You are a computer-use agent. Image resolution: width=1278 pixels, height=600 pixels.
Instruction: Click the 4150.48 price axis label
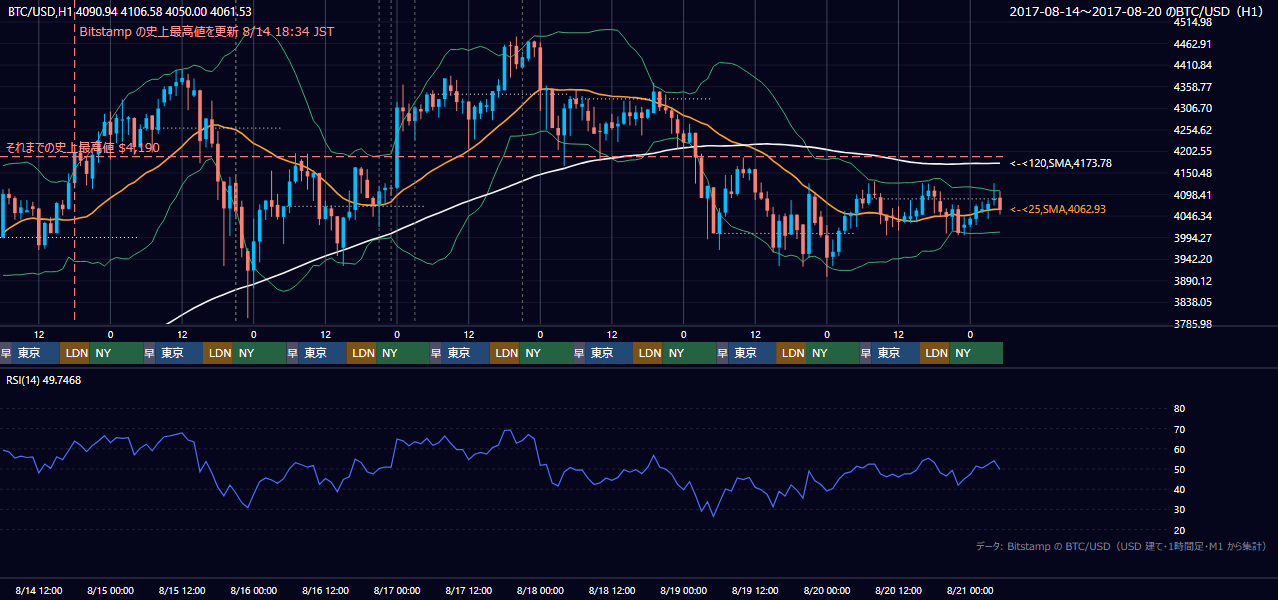1192,173
